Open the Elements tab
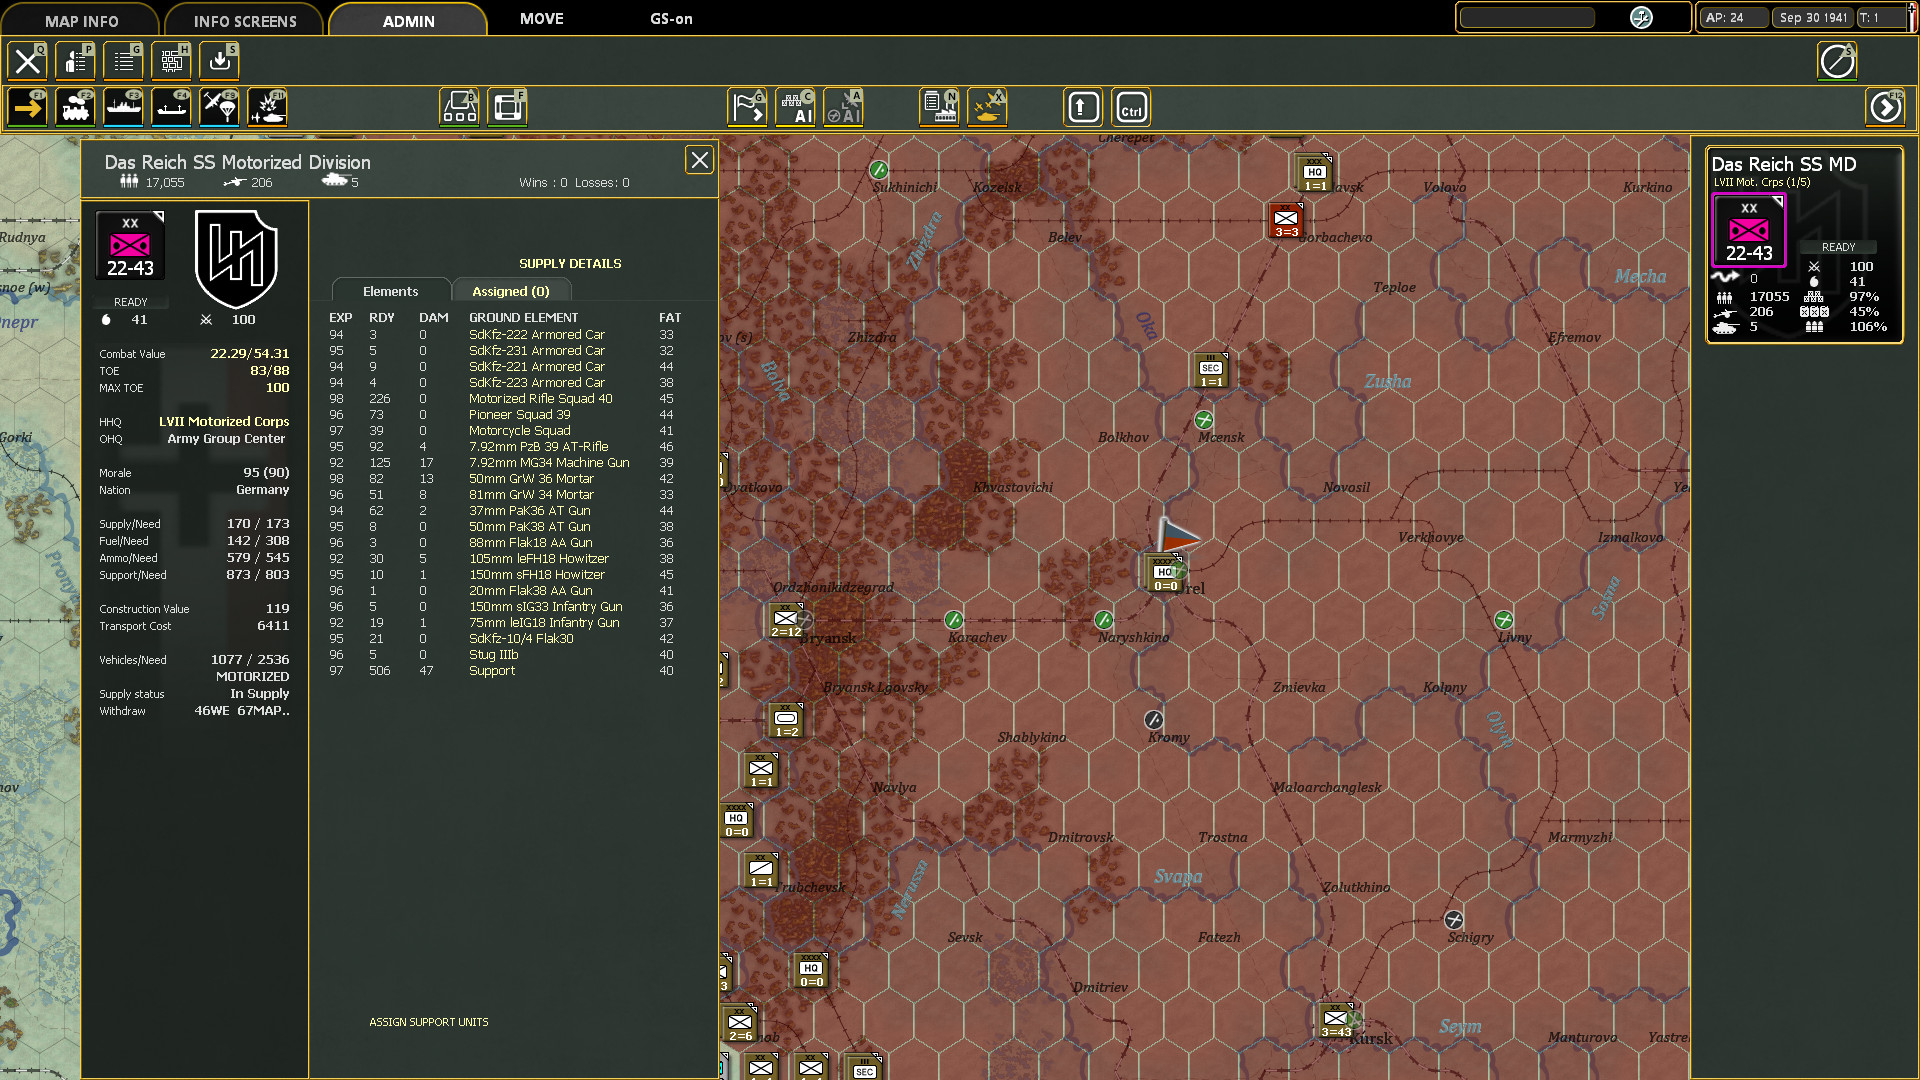The image size is (1920, 1080). [x=391, y=291]
